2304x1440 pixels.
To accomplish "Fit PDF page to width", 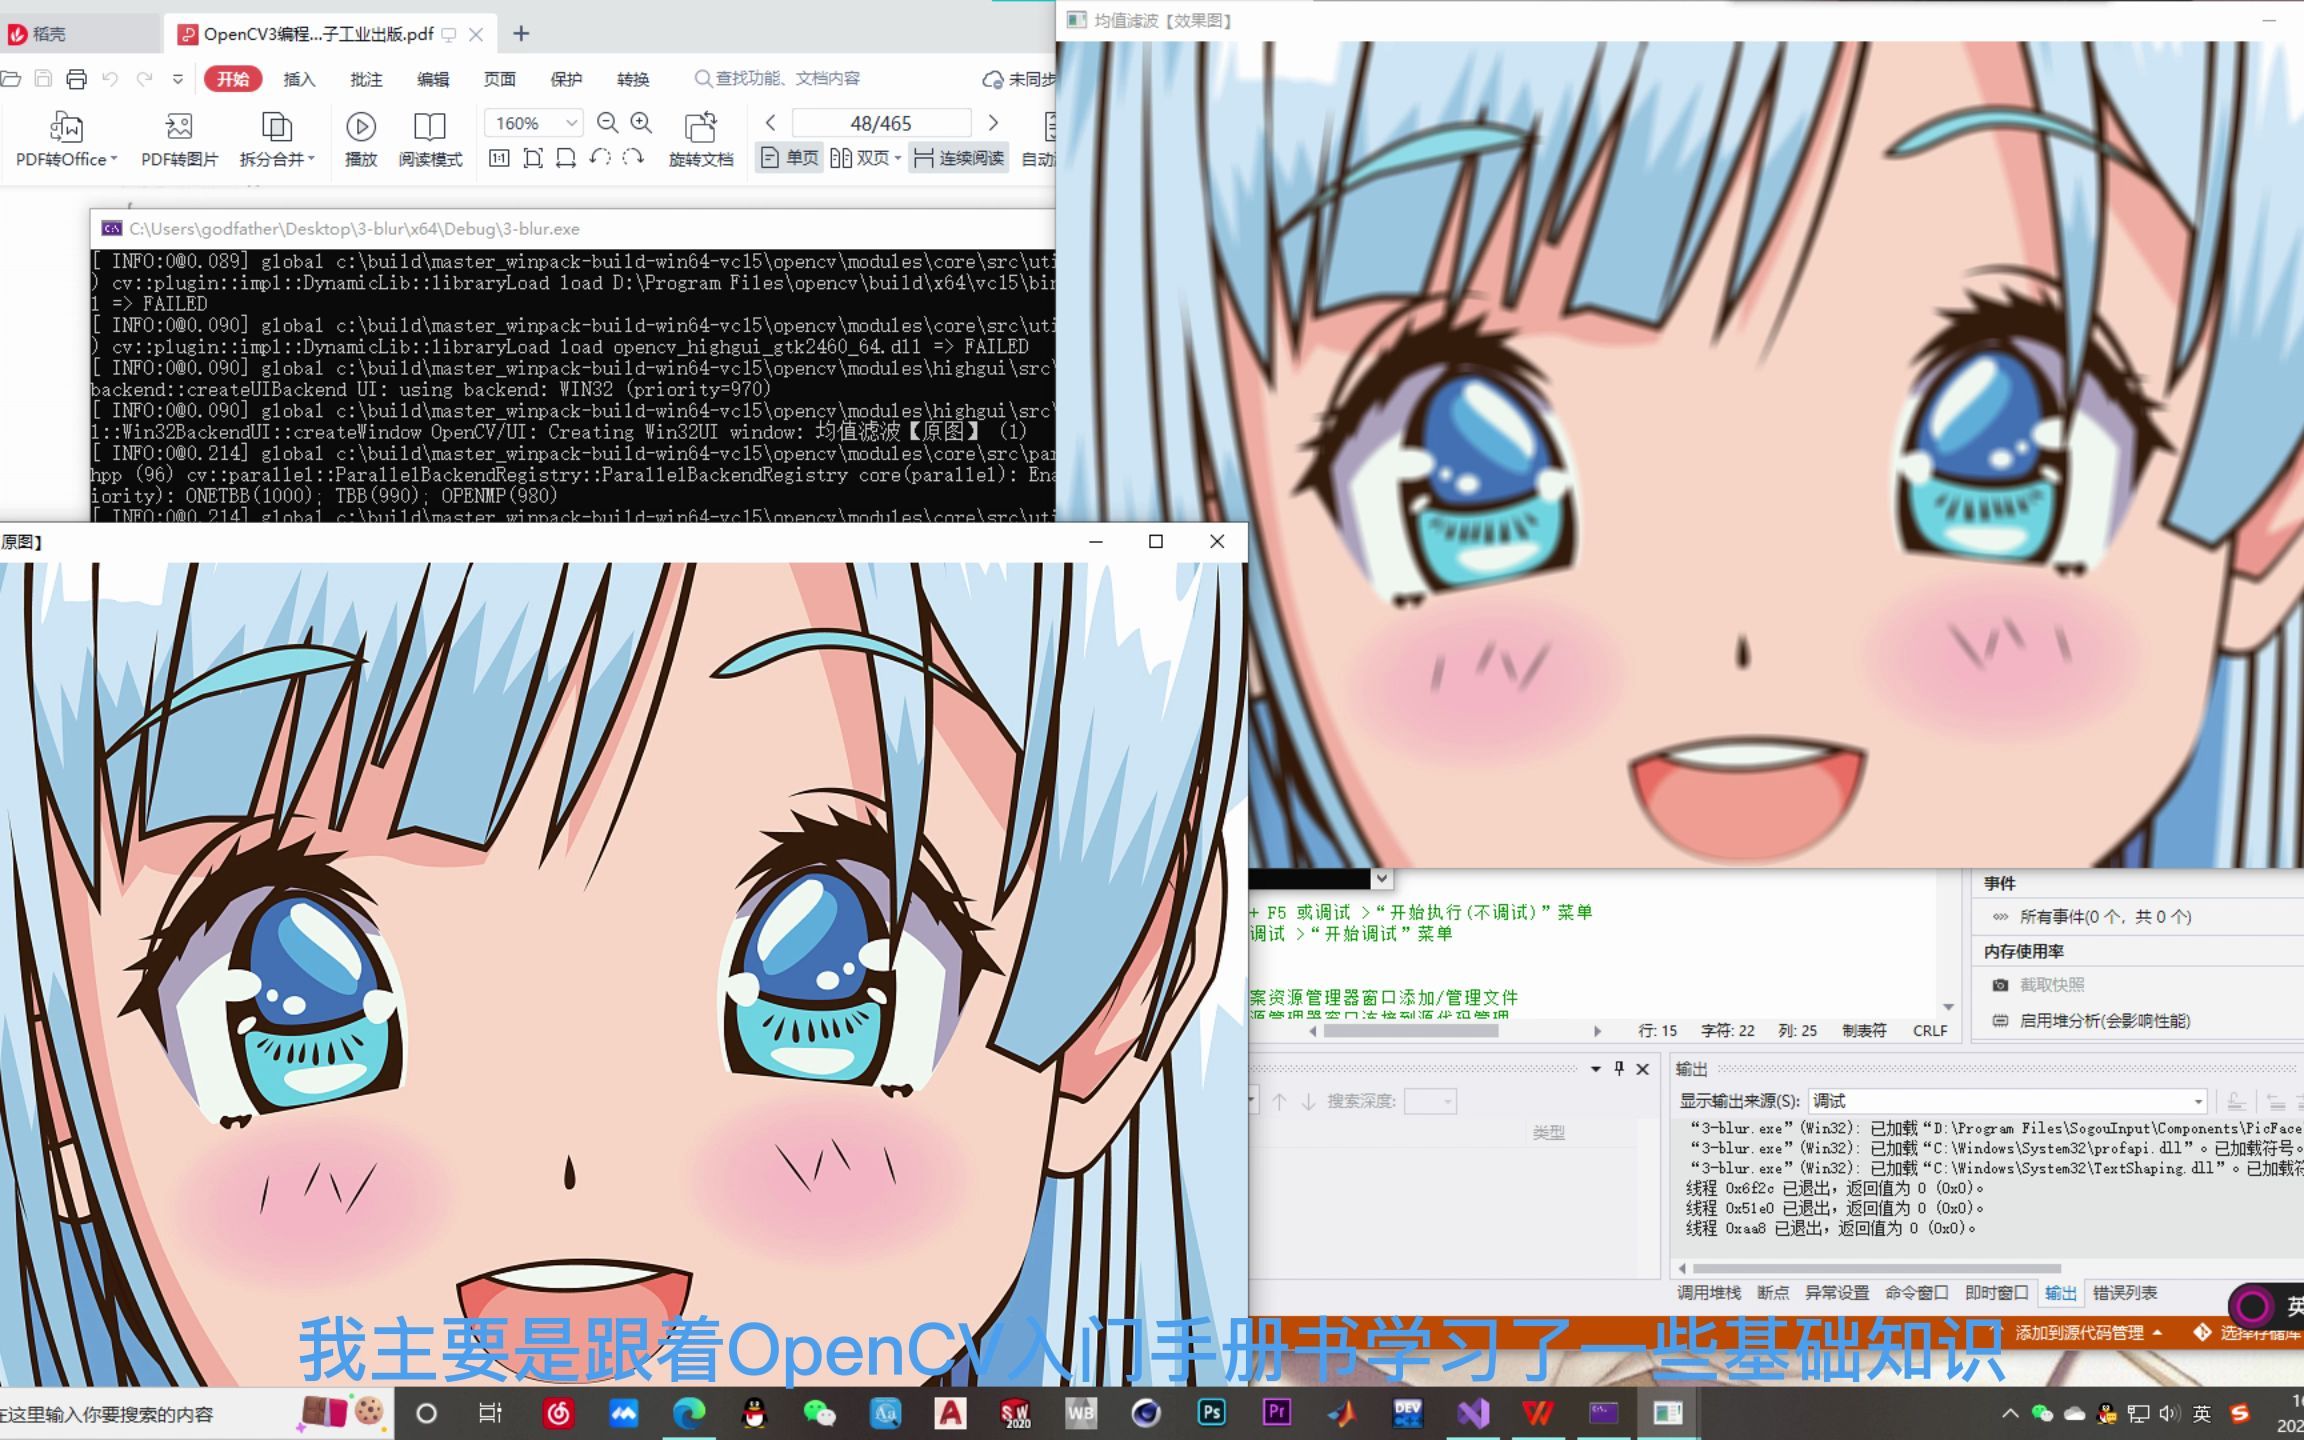I will tap(566, 158).
